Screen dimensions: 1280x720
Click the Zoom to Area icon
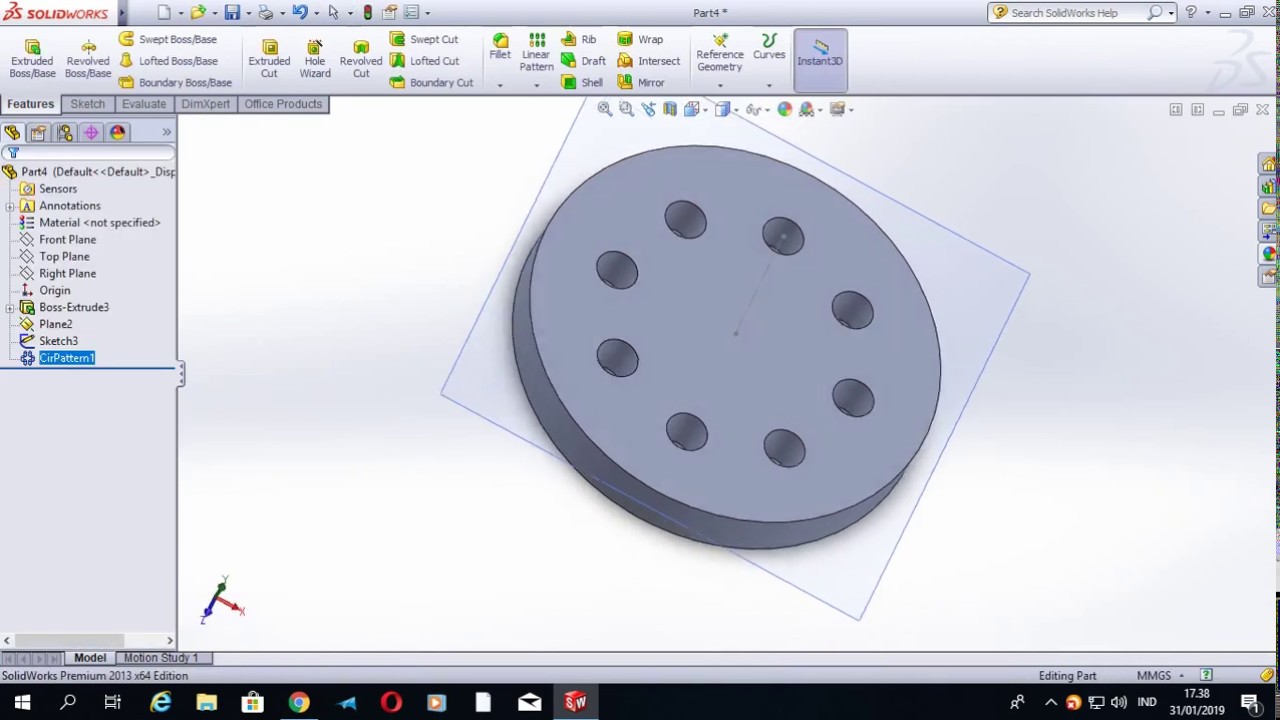coord(626,109)
